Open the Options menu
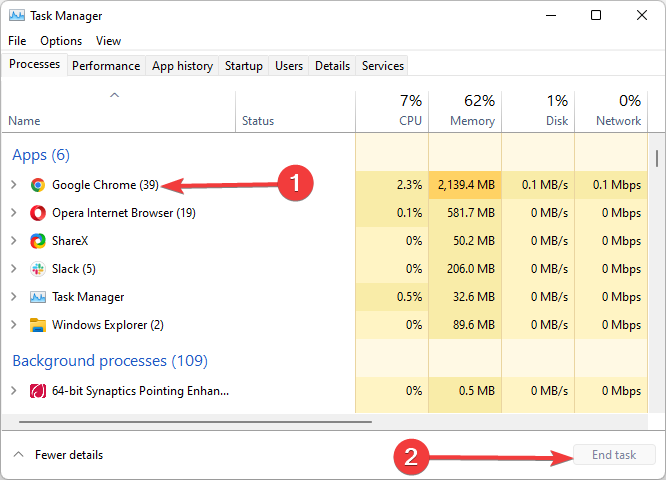The image size is (666, 480). click(61, 41)
